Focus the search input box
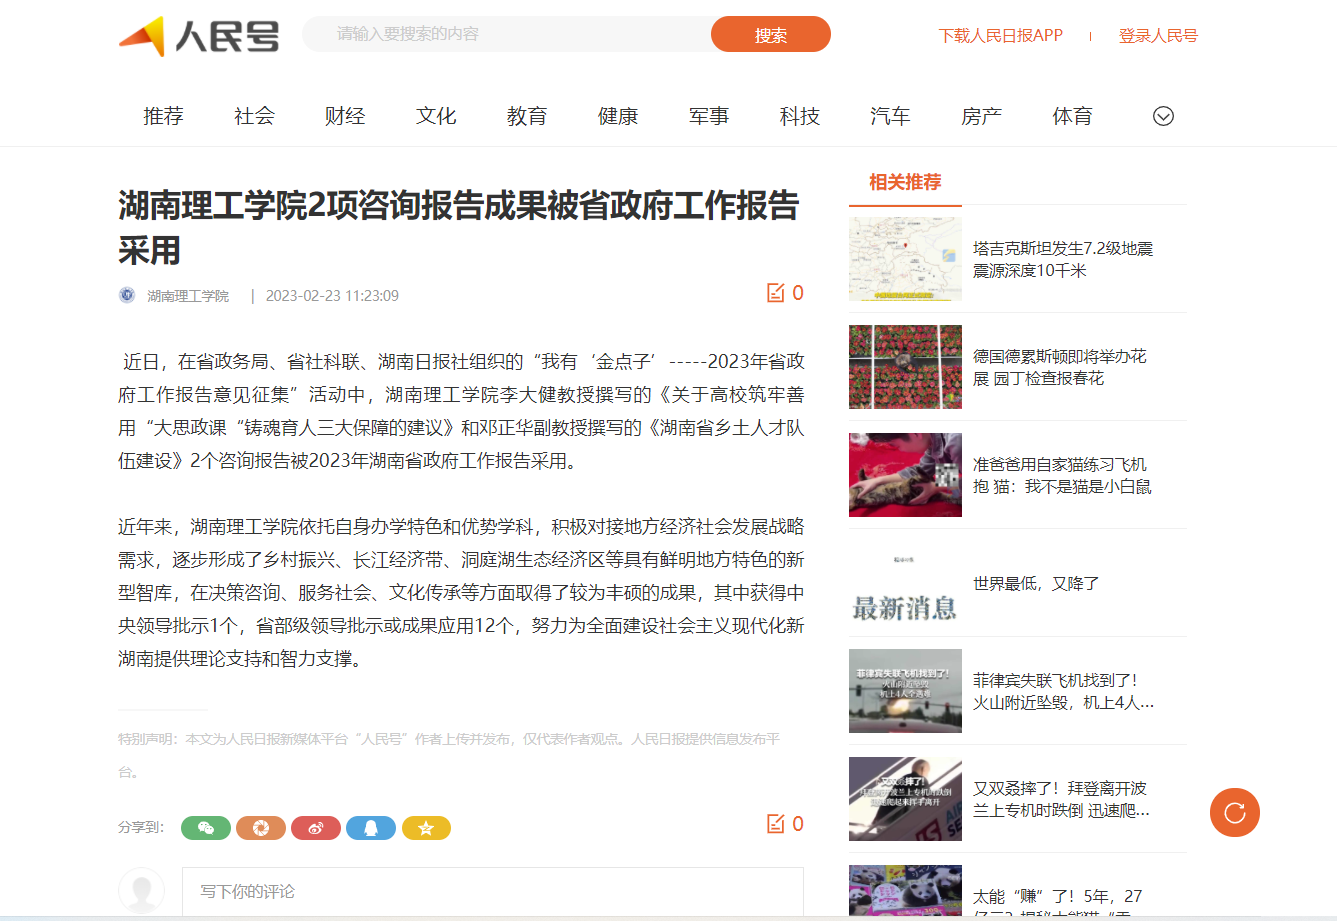The image size is (1337, 921). [x=507, y=34]
